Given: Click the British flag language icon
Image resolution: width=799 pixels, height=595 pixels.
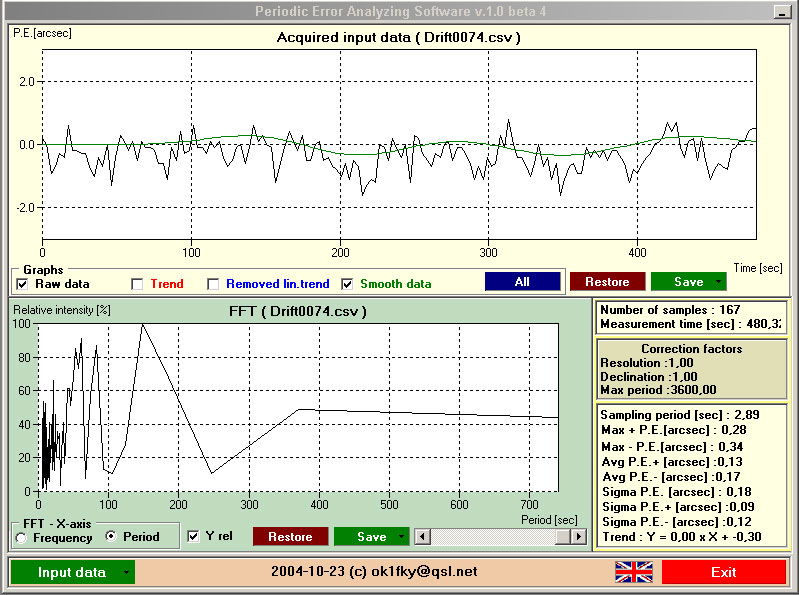Looking at the screenshot, I should pos(634,572).
